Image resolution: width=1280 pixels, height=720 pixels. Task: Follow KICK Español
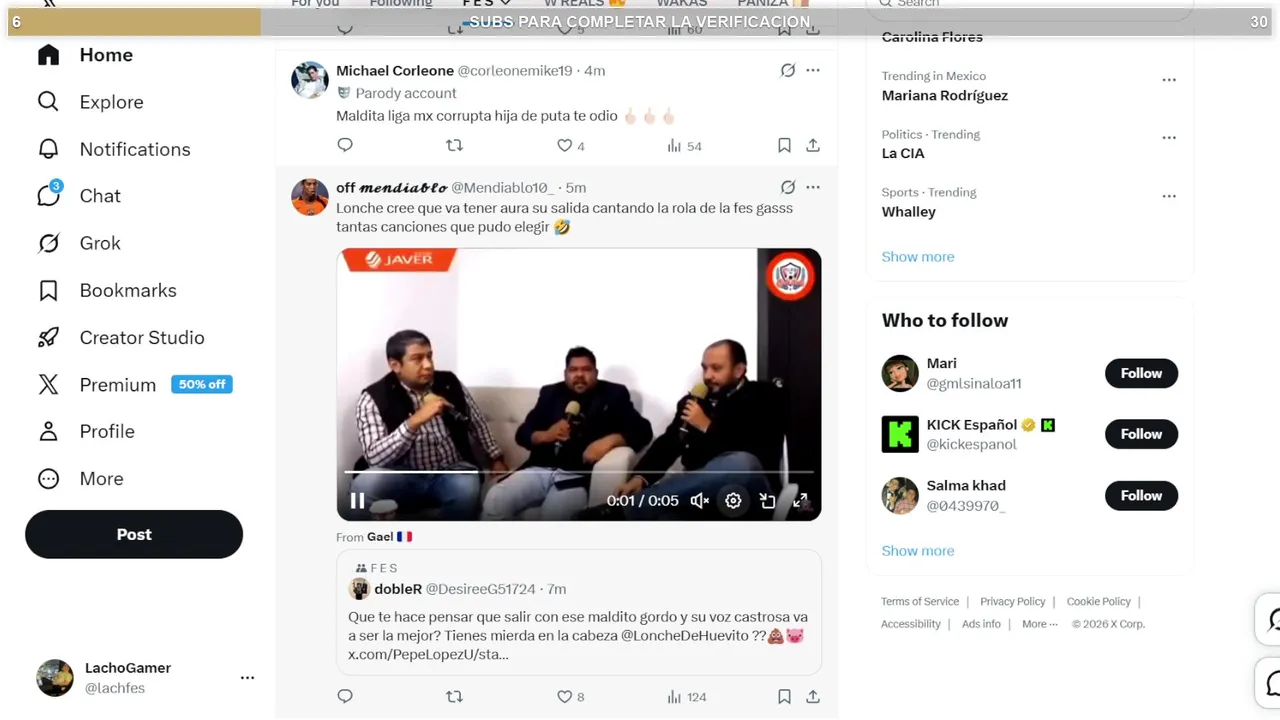click(x=1141, y=434)
